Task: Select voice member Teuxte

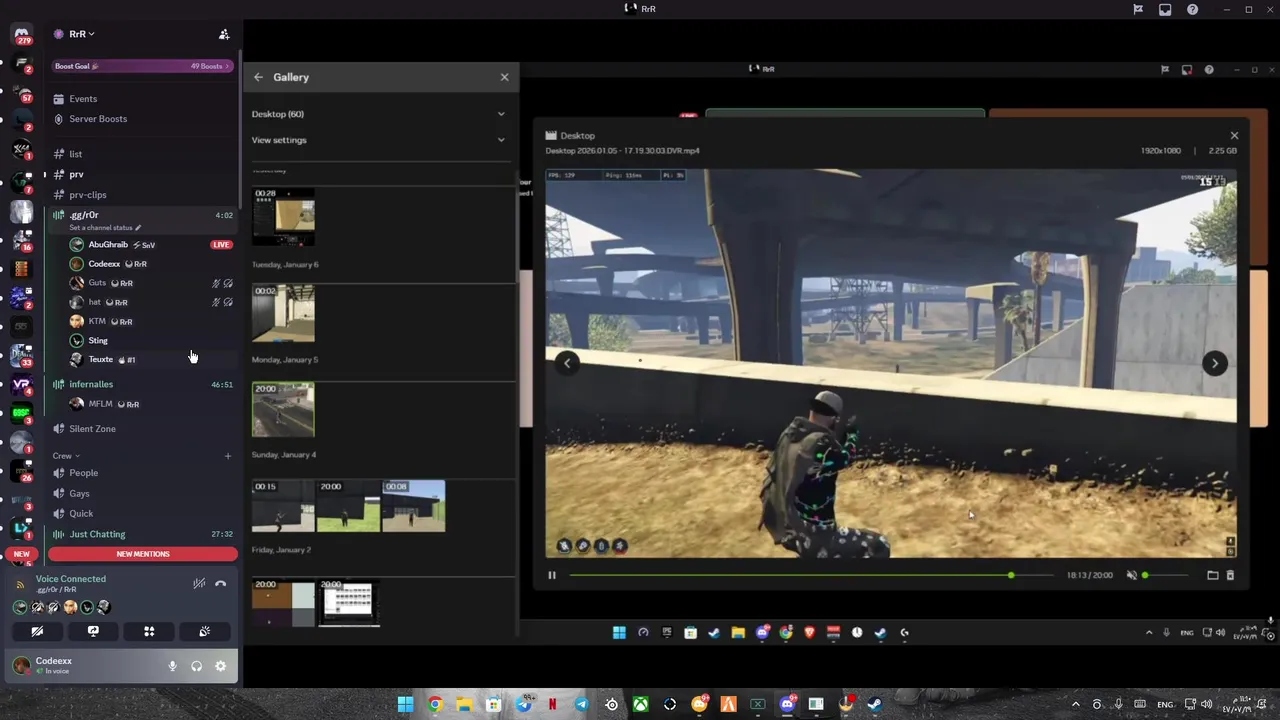Action: (150, 359)
